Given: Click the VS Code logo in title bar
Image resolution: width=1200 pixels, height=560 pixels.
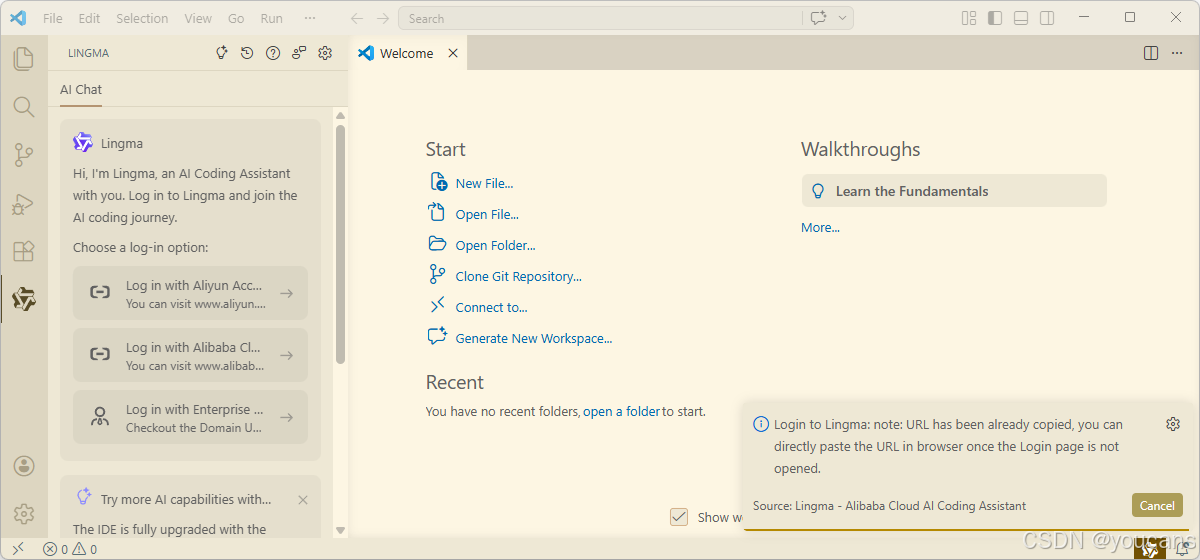Looking at the screenshot, I should (18, 18).
